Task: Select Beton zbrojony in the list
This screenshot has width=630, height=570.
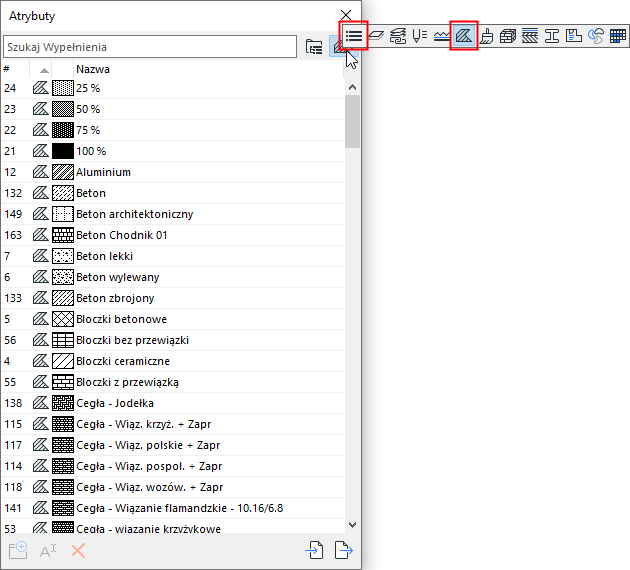Action: click(x=173, y=298)
